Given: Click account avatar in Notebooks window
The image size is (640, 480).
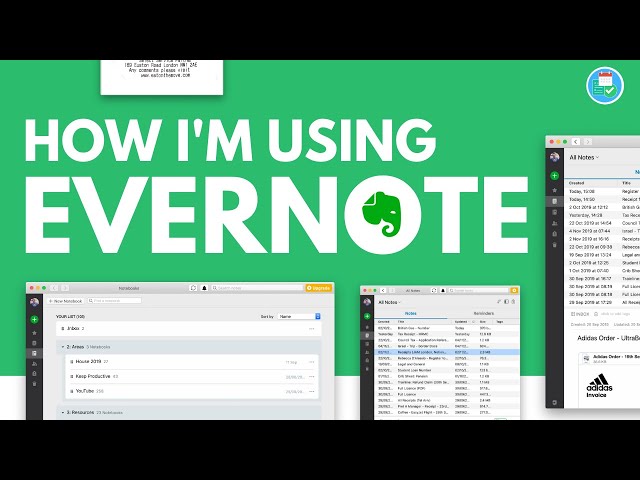Looking at the screenshot, I should 34,302.
